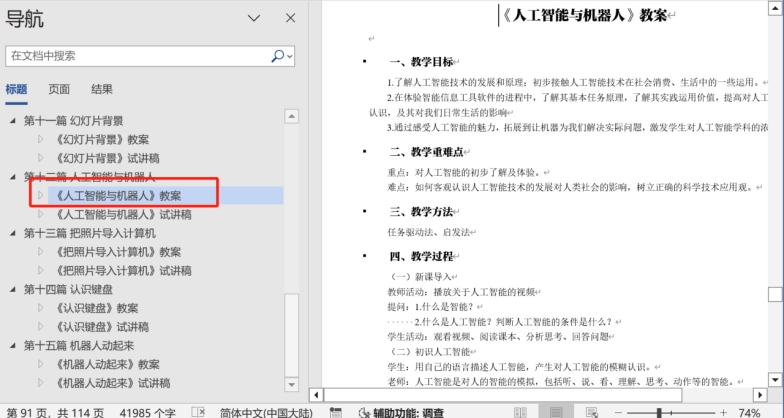Click the zoom in plus icon
The width and height of the screenshot is (784, 418).
(x=725, y=412)
